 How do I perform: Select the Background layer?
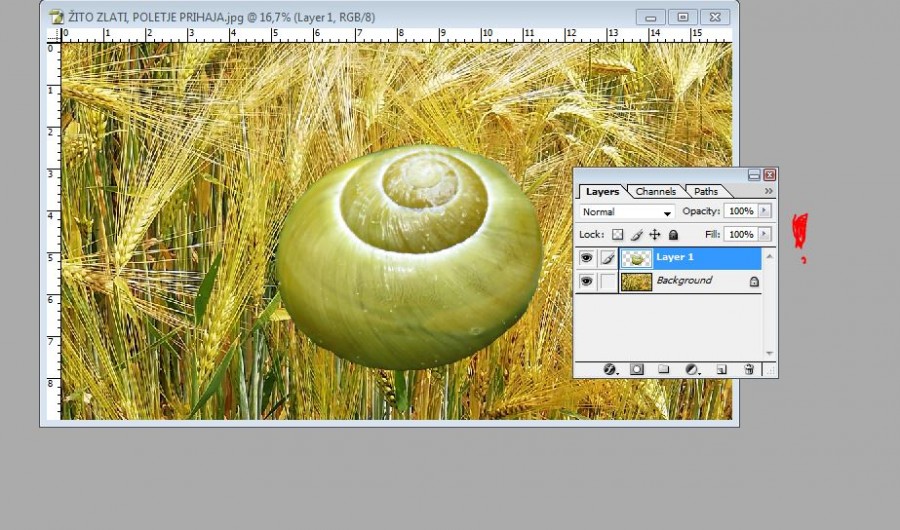coord(690,282)
